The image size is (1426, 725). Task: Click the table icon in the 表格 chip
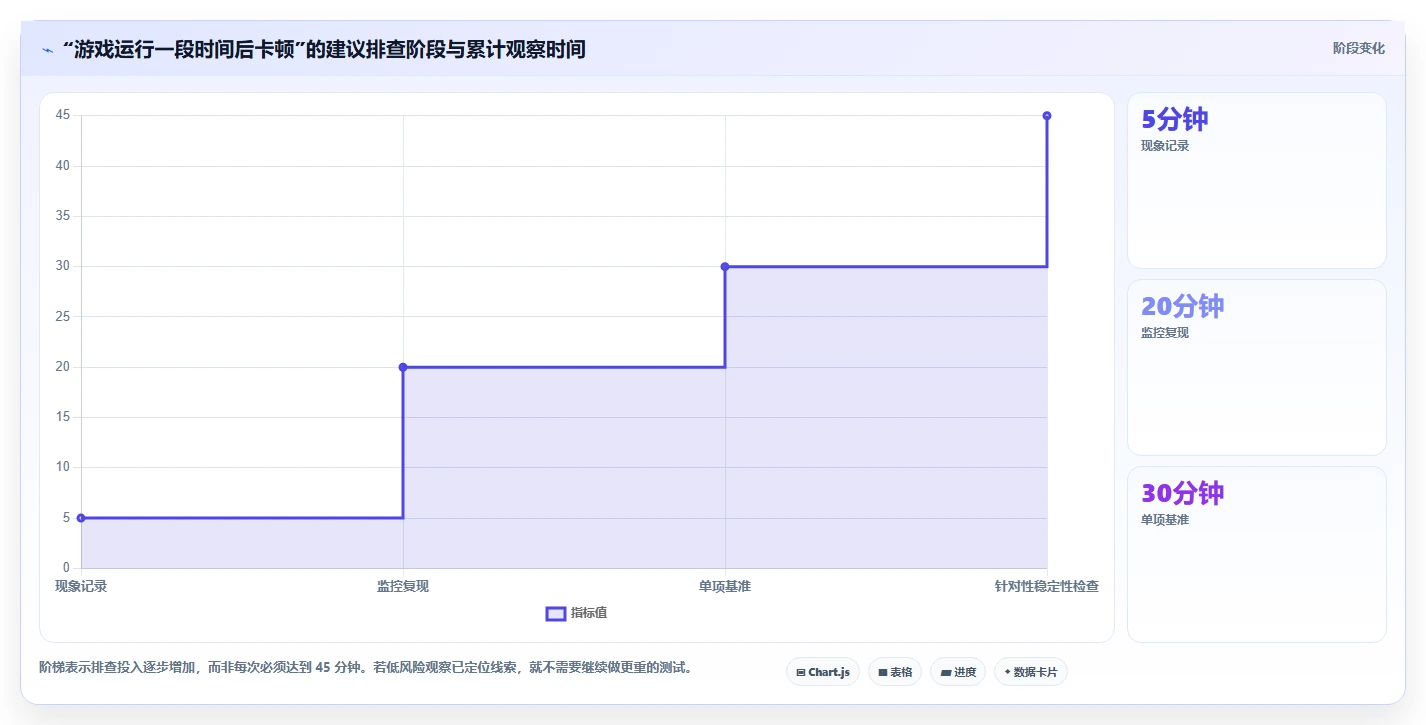point(883,673)
